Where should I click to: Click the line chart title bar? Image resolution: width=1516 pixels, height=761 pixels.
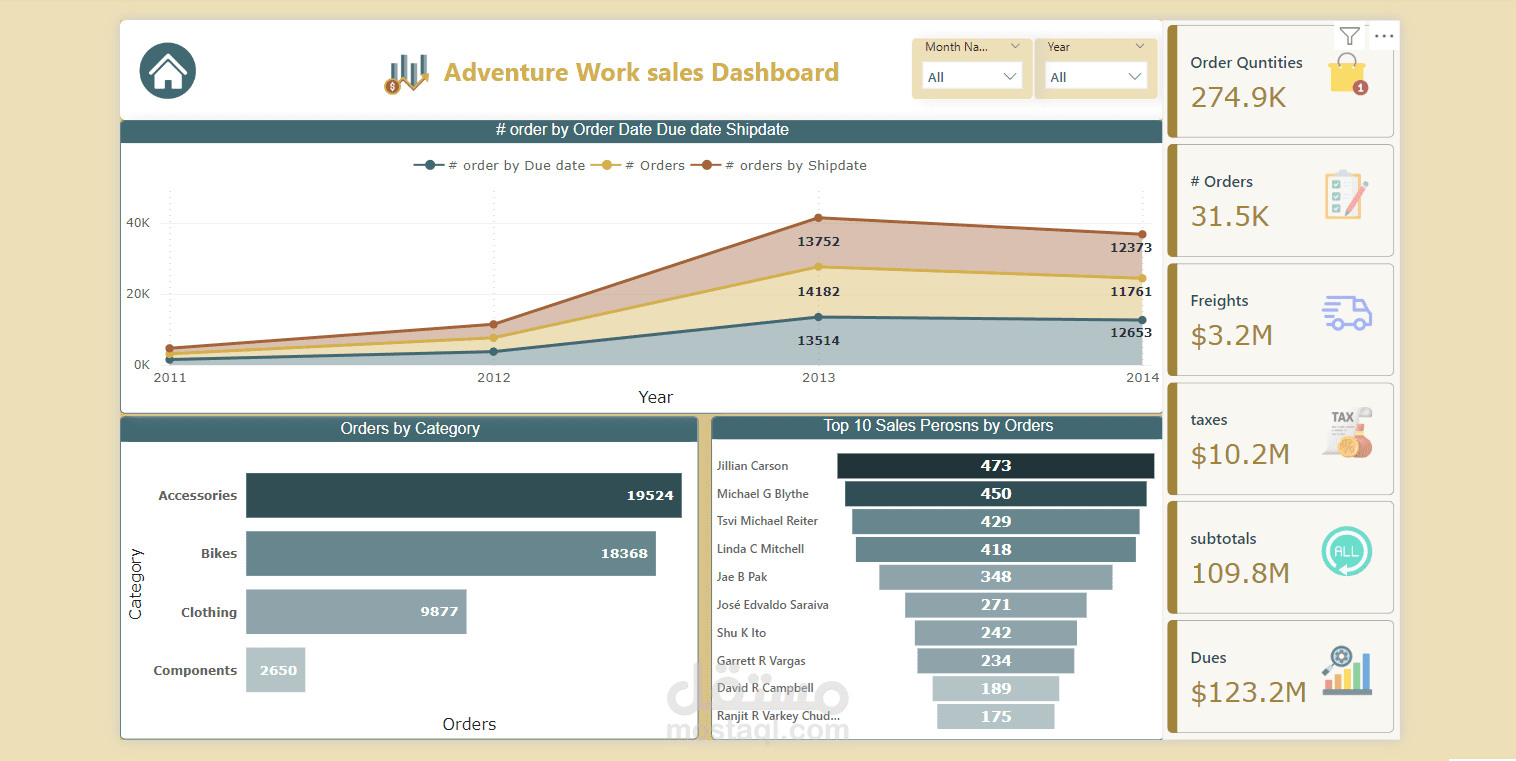[x=641, y=131]
